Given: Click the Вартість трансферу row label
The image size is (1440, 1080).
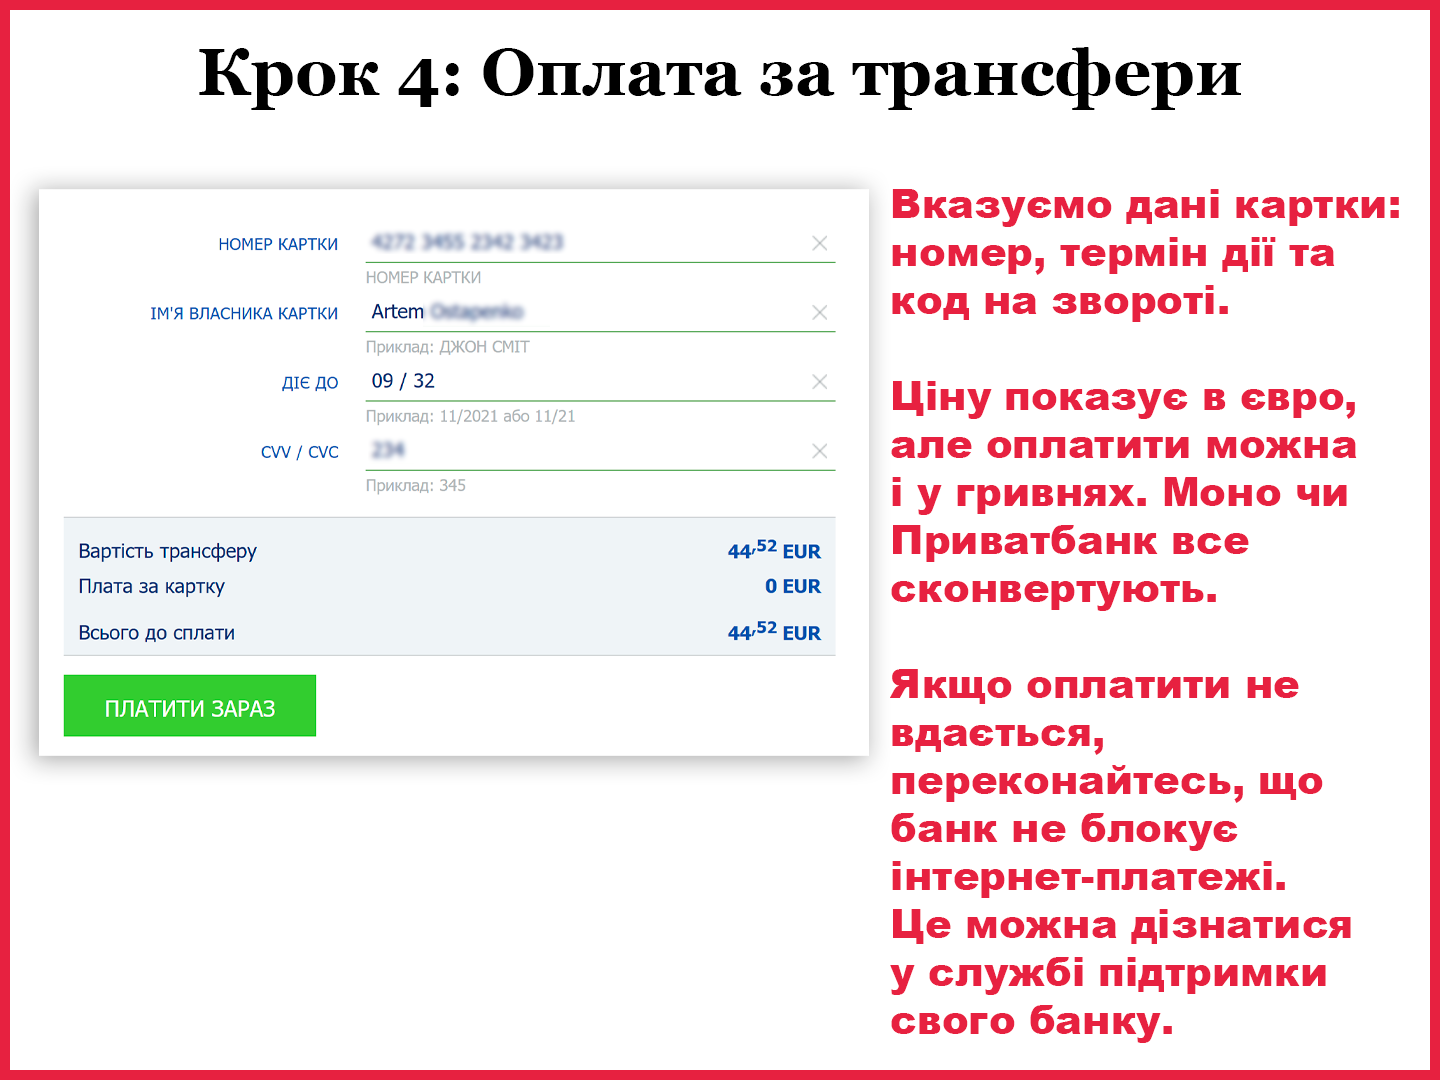Looking at the screenshot, I should click(168, 551).
